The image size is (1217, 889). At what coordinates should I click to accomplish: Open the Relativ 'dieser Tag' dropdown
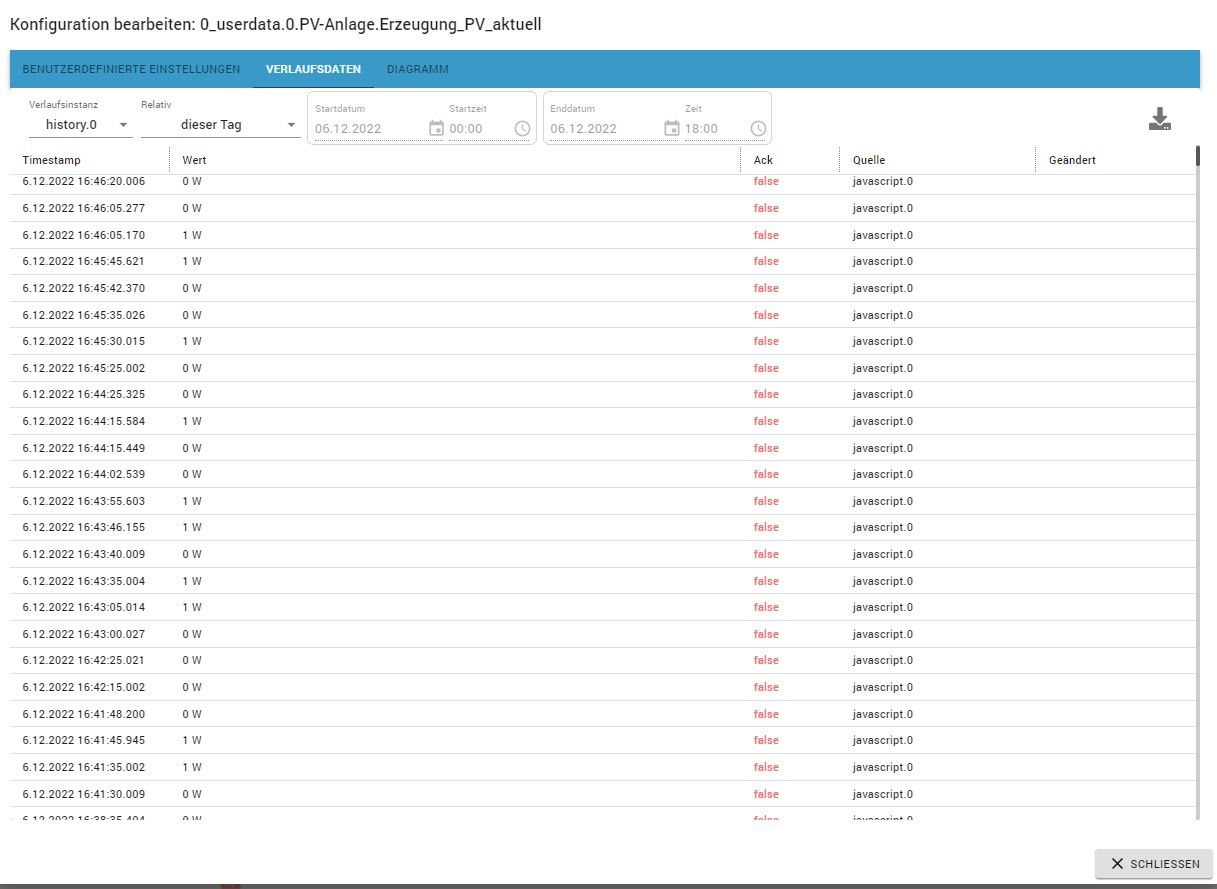tap(220, 125)
